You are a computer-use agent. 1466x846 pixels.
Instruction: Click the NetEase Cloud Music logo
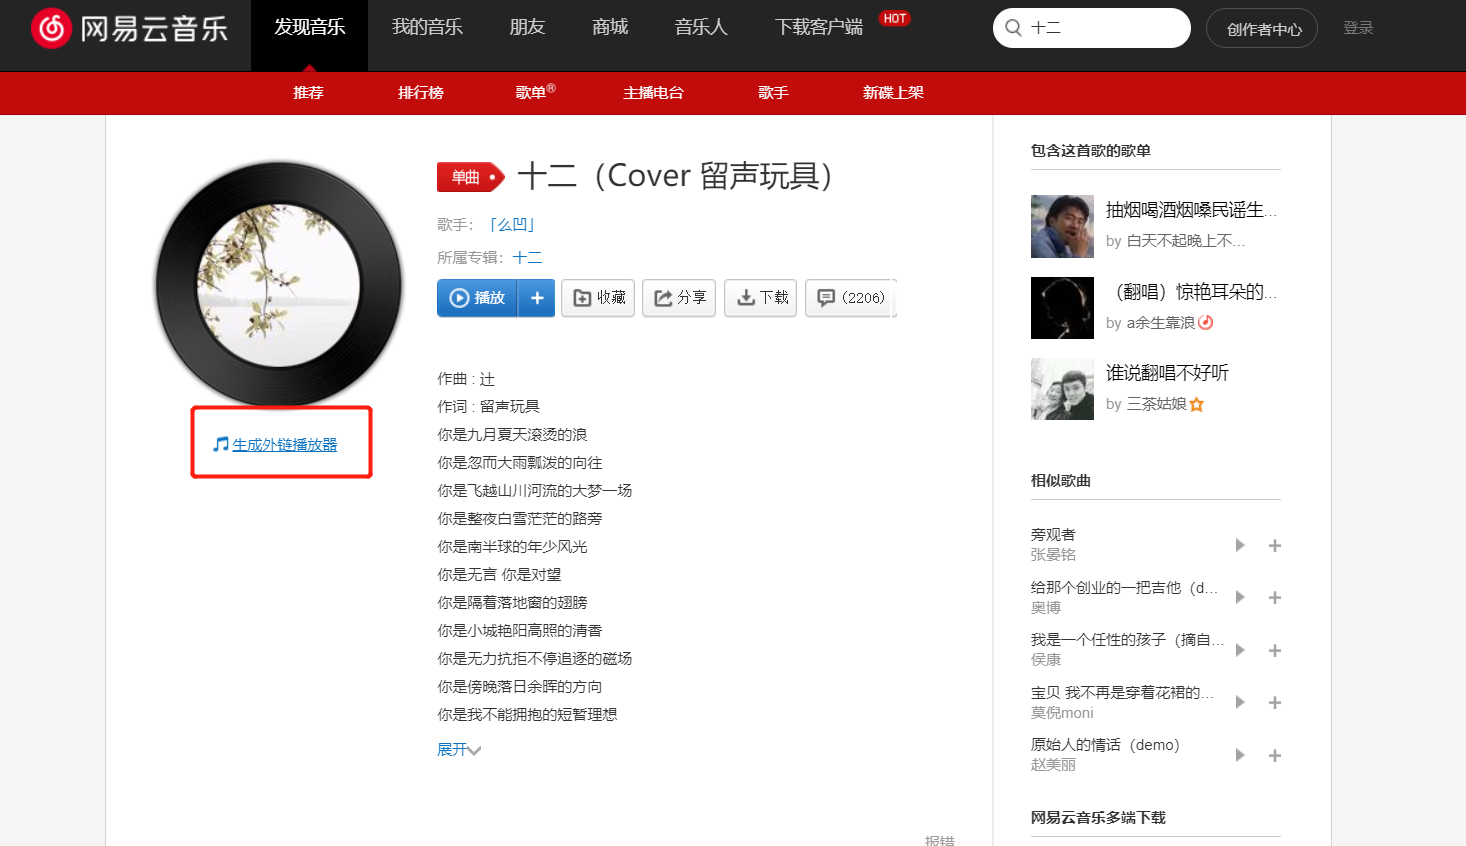(128, 27)
